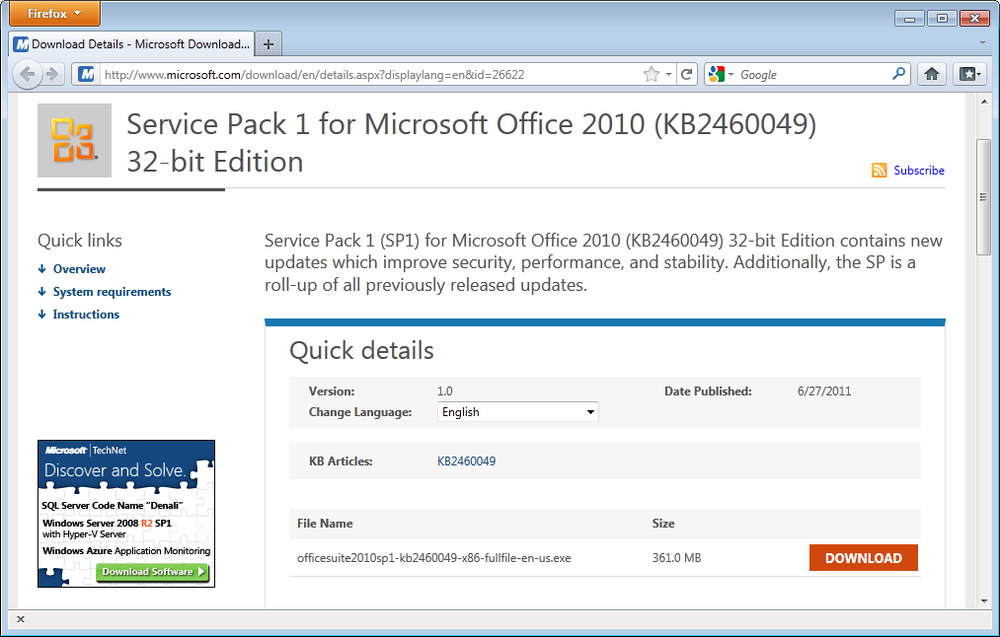The width and height of the screenshot is (1000, 637).
Task: Open the Firefox application menu
Action: coord(55,13)
